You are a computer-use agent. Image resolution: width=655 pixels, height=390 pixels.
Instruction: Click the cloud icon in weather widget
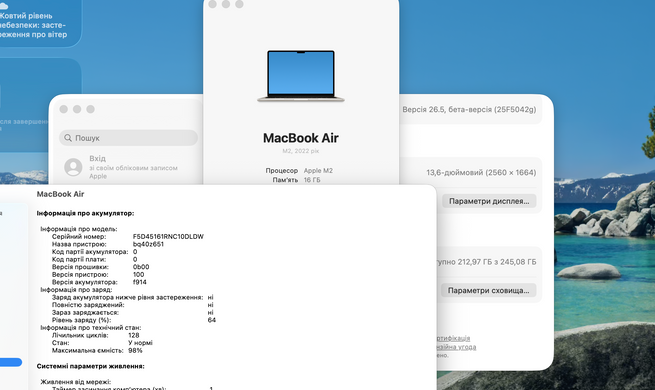pyautogui.click(x=3, y=5)
